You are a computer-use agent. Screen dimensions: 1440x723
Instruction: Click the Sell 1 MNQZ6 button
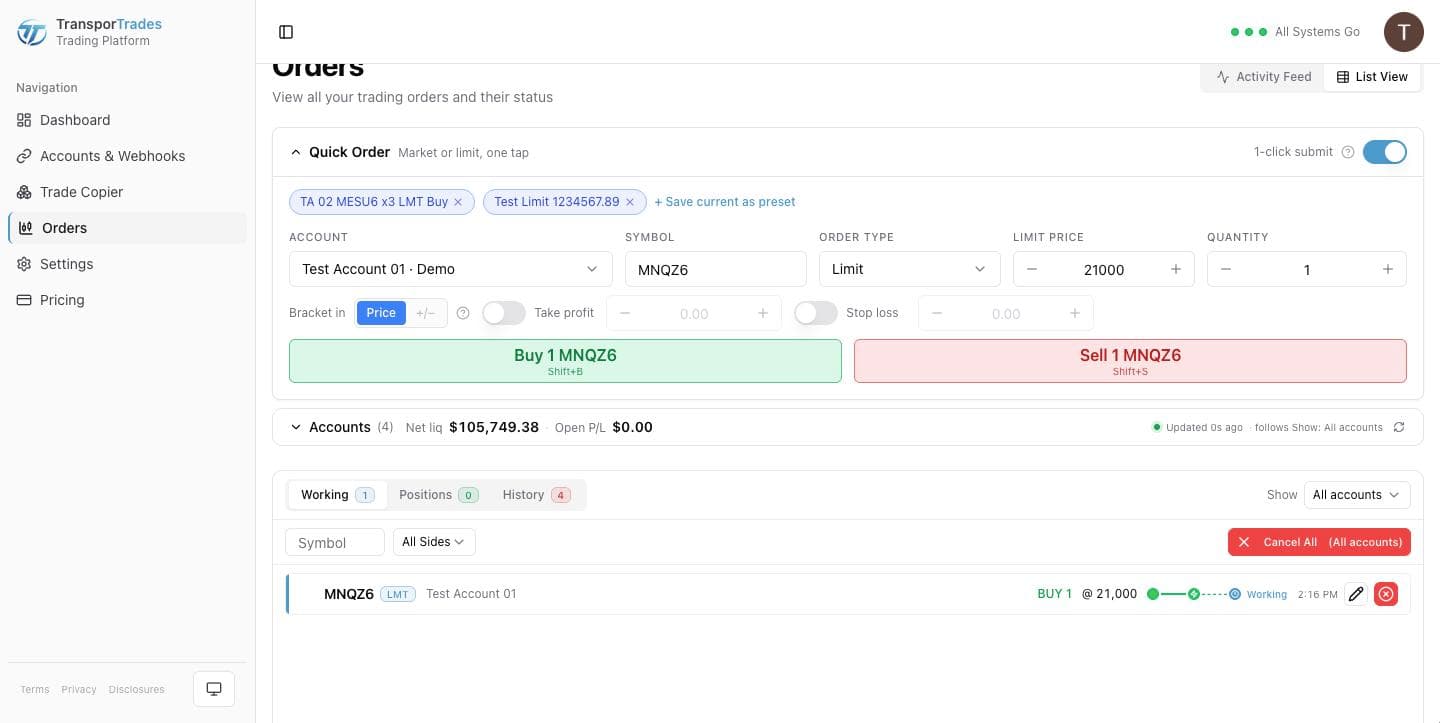1130,361
